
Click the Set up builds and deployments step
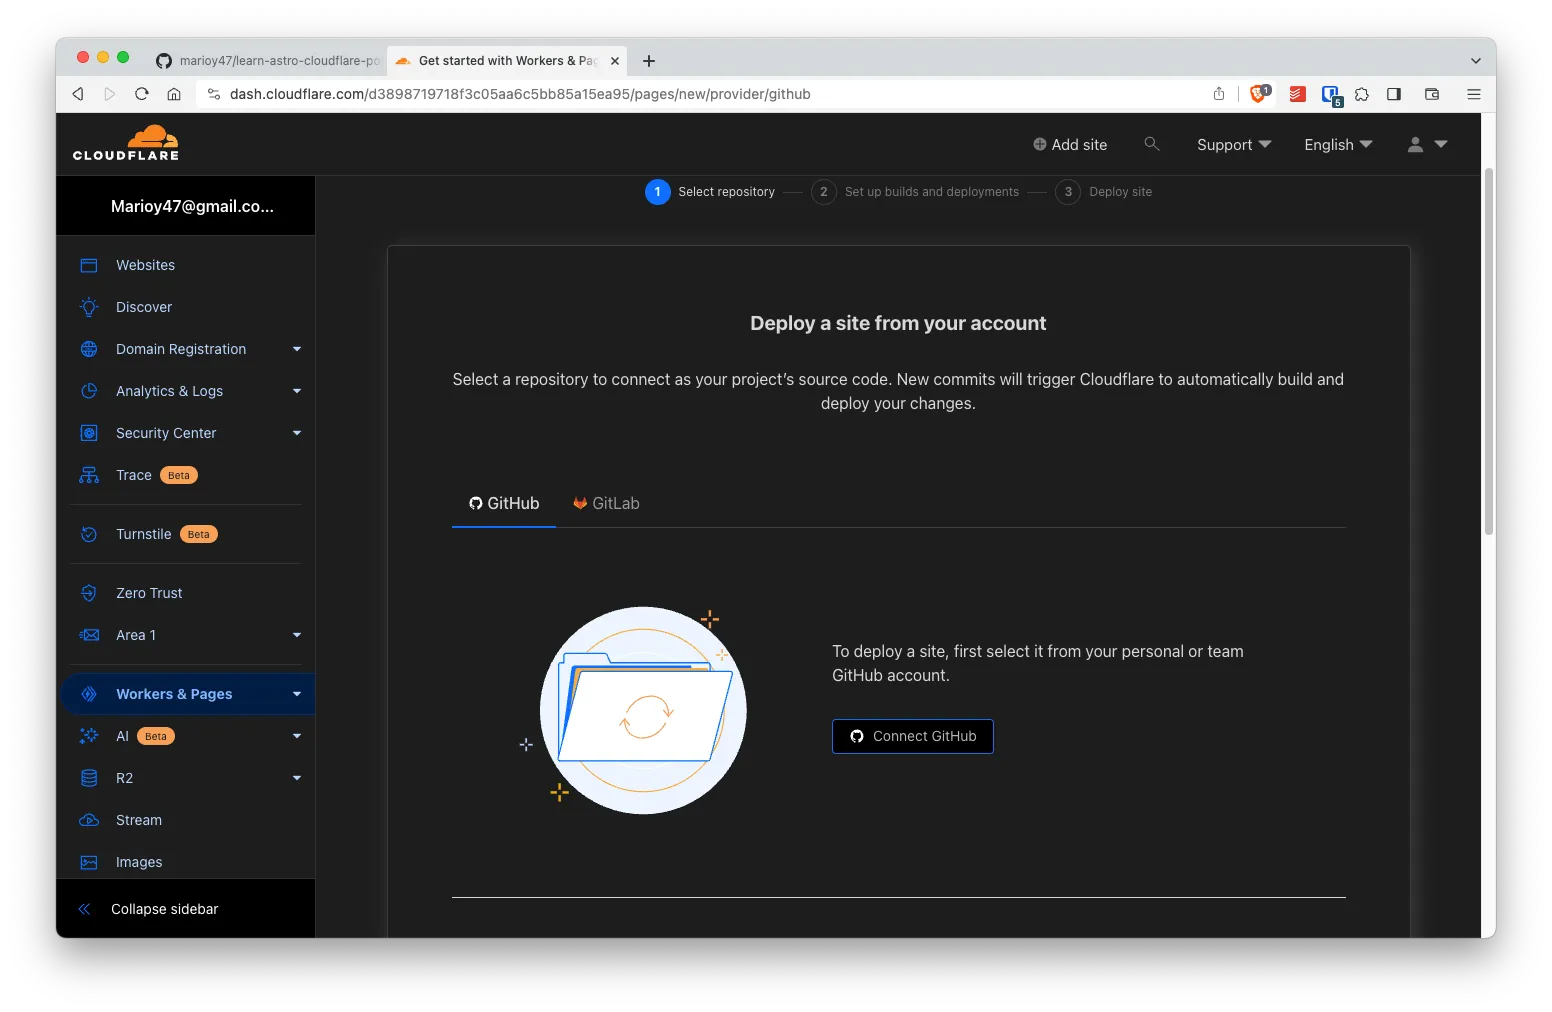916,192
